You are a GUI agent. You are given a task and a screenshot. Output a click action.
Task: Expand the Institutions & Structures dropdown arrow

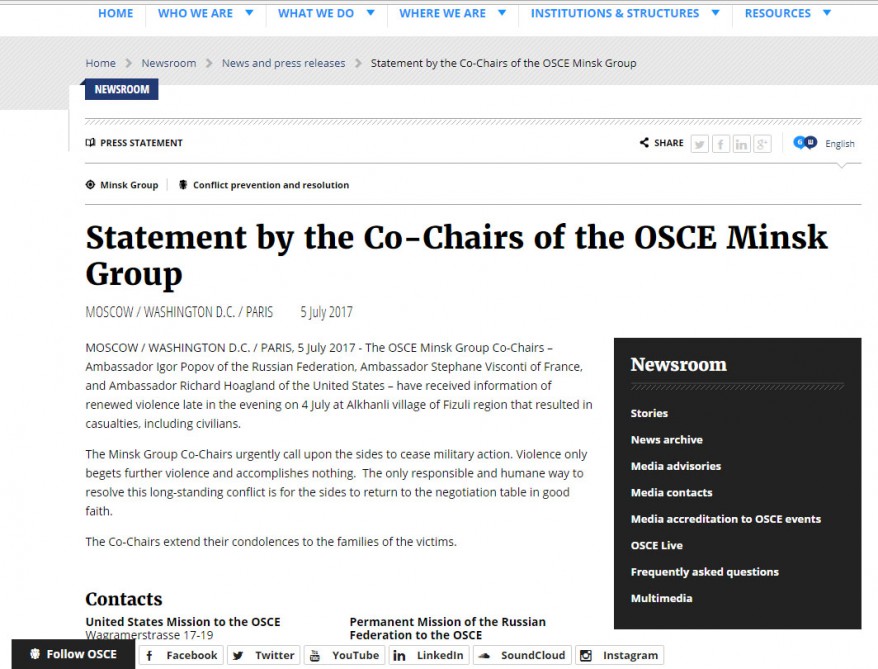pyautogui.click(x=716, y=12)
